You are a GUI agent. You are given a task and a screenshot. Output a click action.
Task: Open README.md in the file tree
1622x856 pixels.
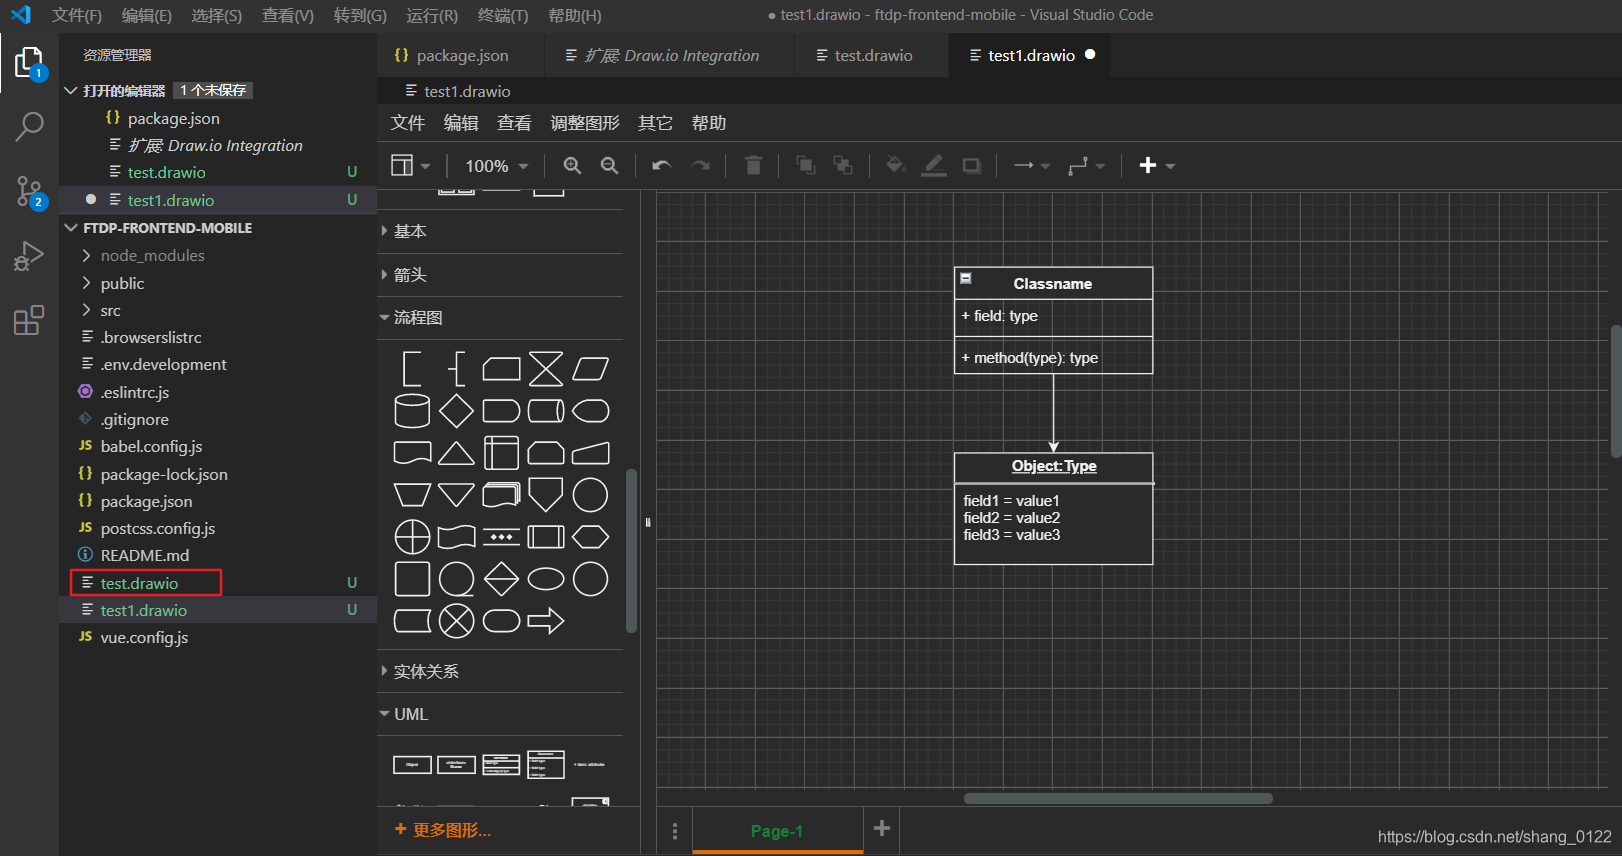click(x=218, y=555)
